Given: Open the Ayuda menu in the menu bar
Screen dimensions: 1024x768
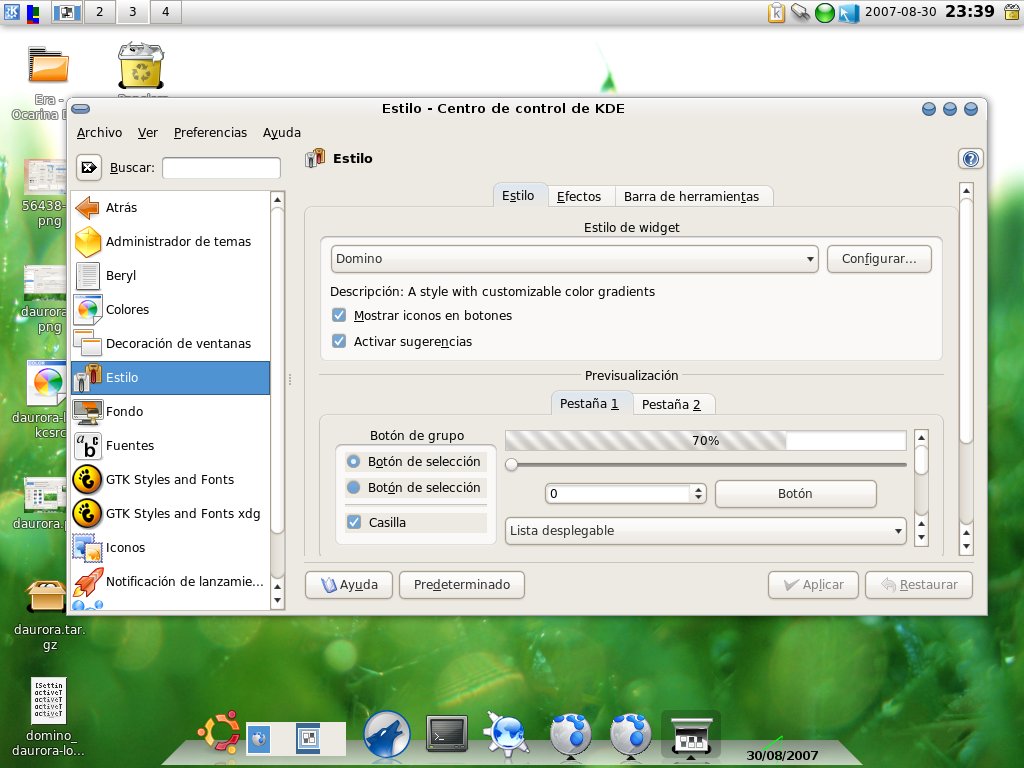Looking at the screenshot, I should [282, 133].
